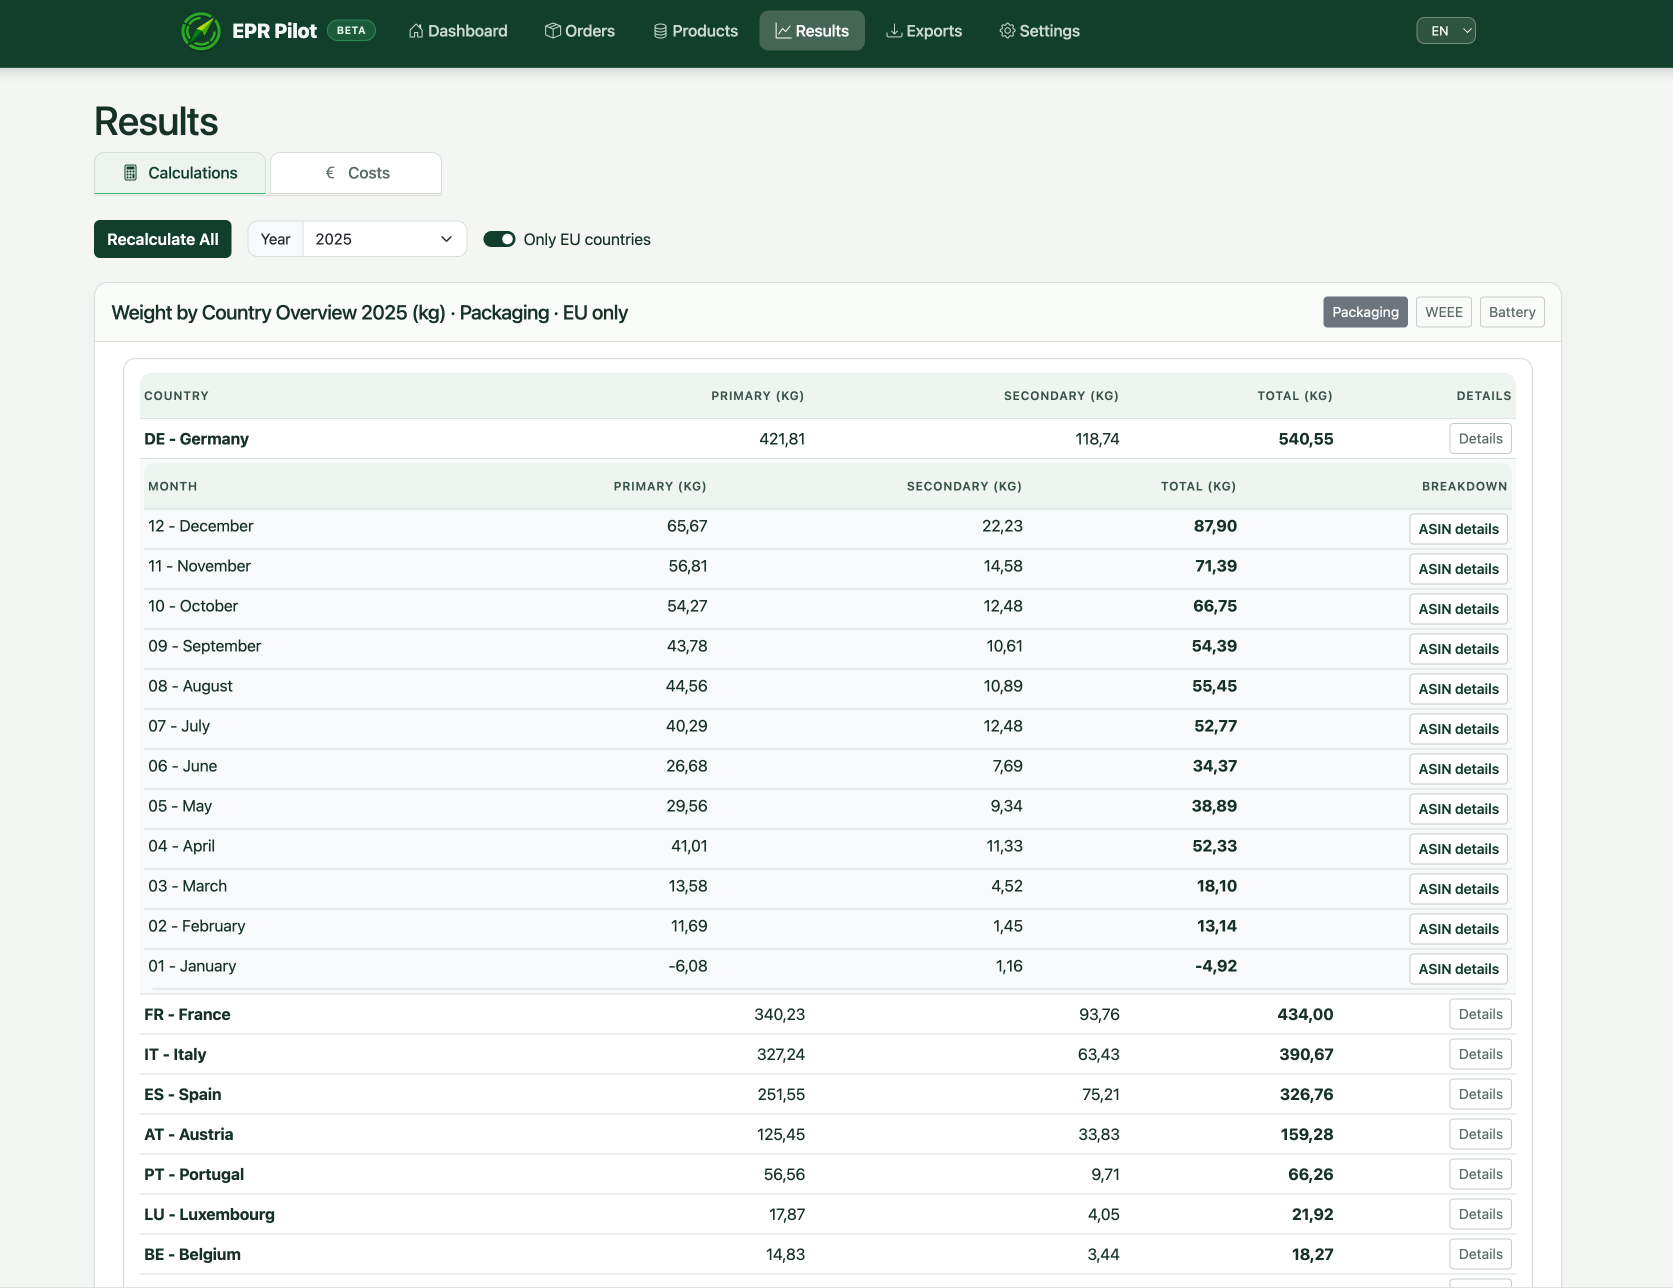
Task: Switch to the Costs tab
Action: pyautogui.click(x=356, y=173)
